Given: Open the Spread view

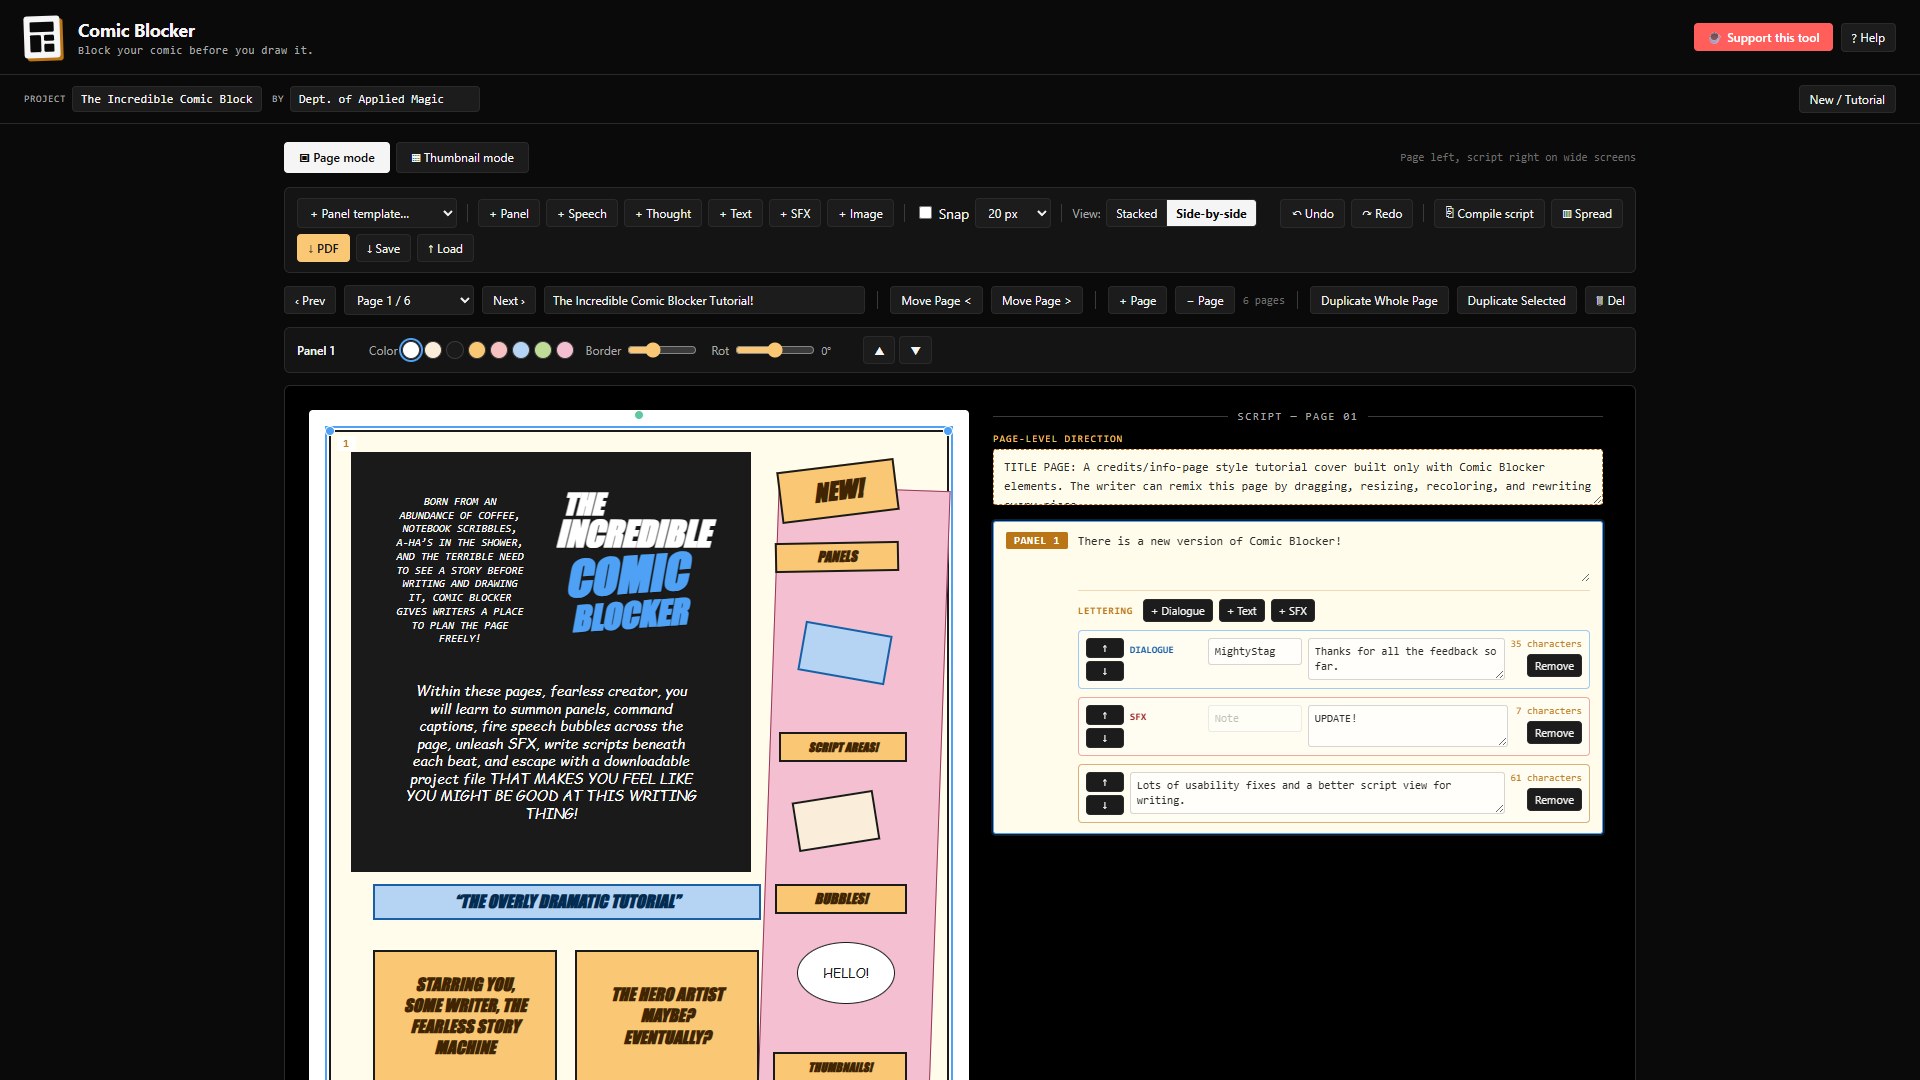Looking at the screenshot, I should pos(1587,214).
